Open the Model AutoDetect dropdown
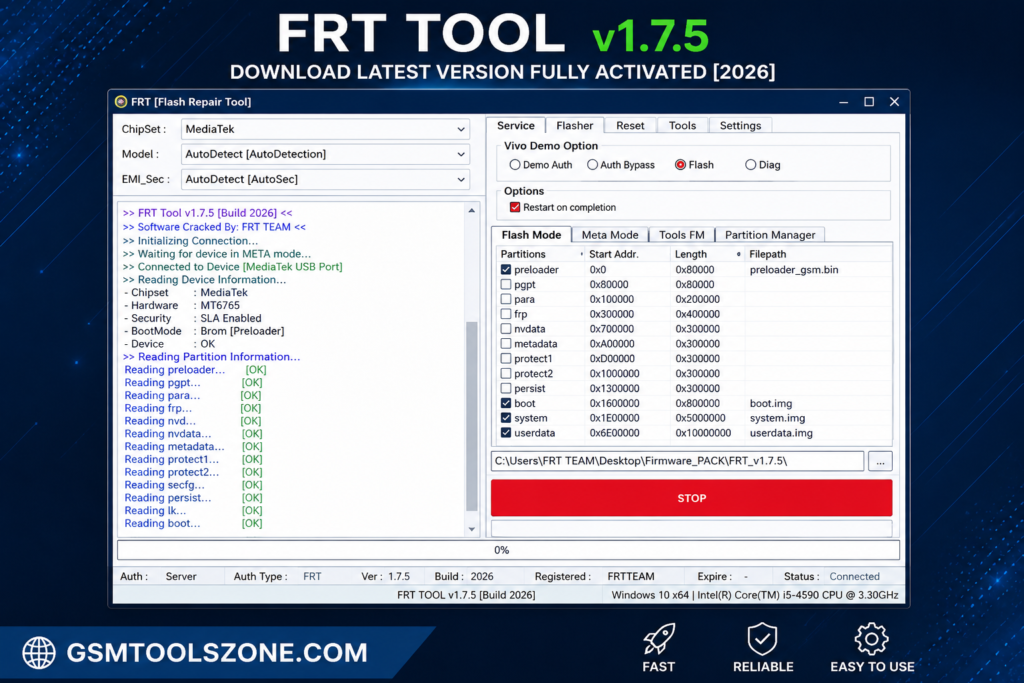Viewport: 1024px width, 683px height. (325, 154)
